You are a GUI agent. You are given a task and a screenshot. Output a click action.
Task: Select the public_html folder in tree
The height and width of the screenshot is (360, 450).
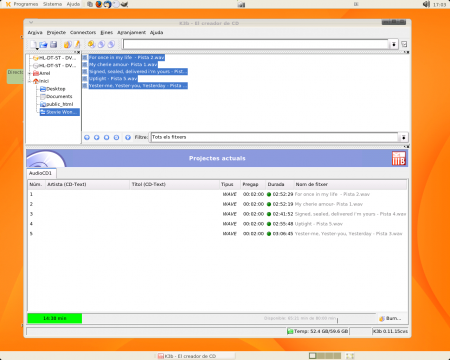(x=56, y=104)
